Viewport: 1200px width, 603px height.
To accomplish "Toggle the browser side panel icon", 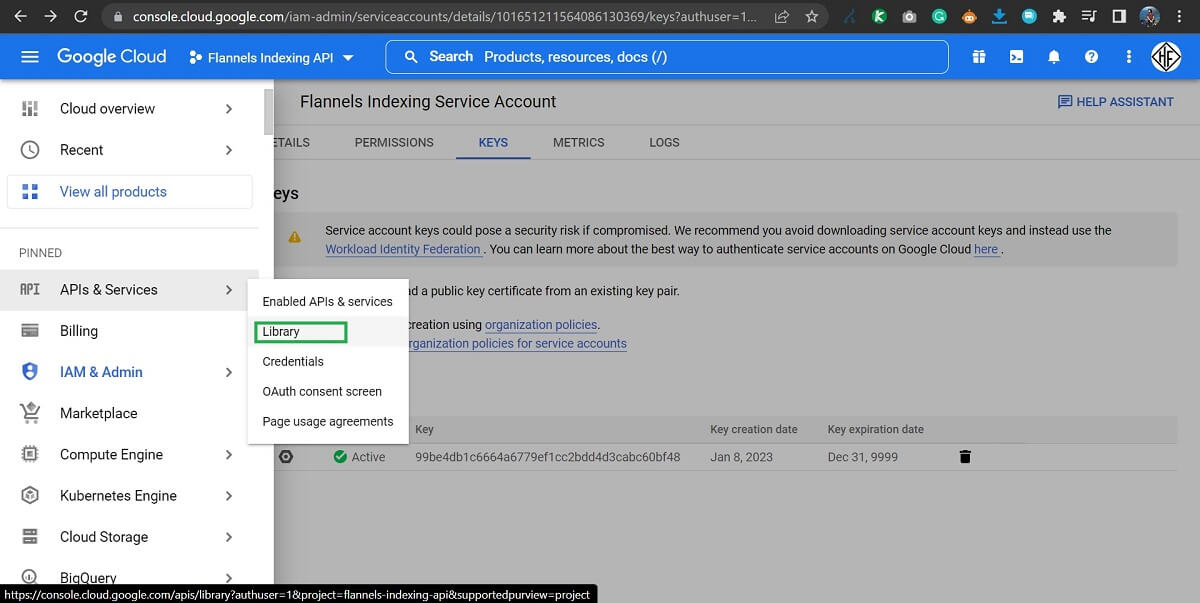I will click(1119, 16).
